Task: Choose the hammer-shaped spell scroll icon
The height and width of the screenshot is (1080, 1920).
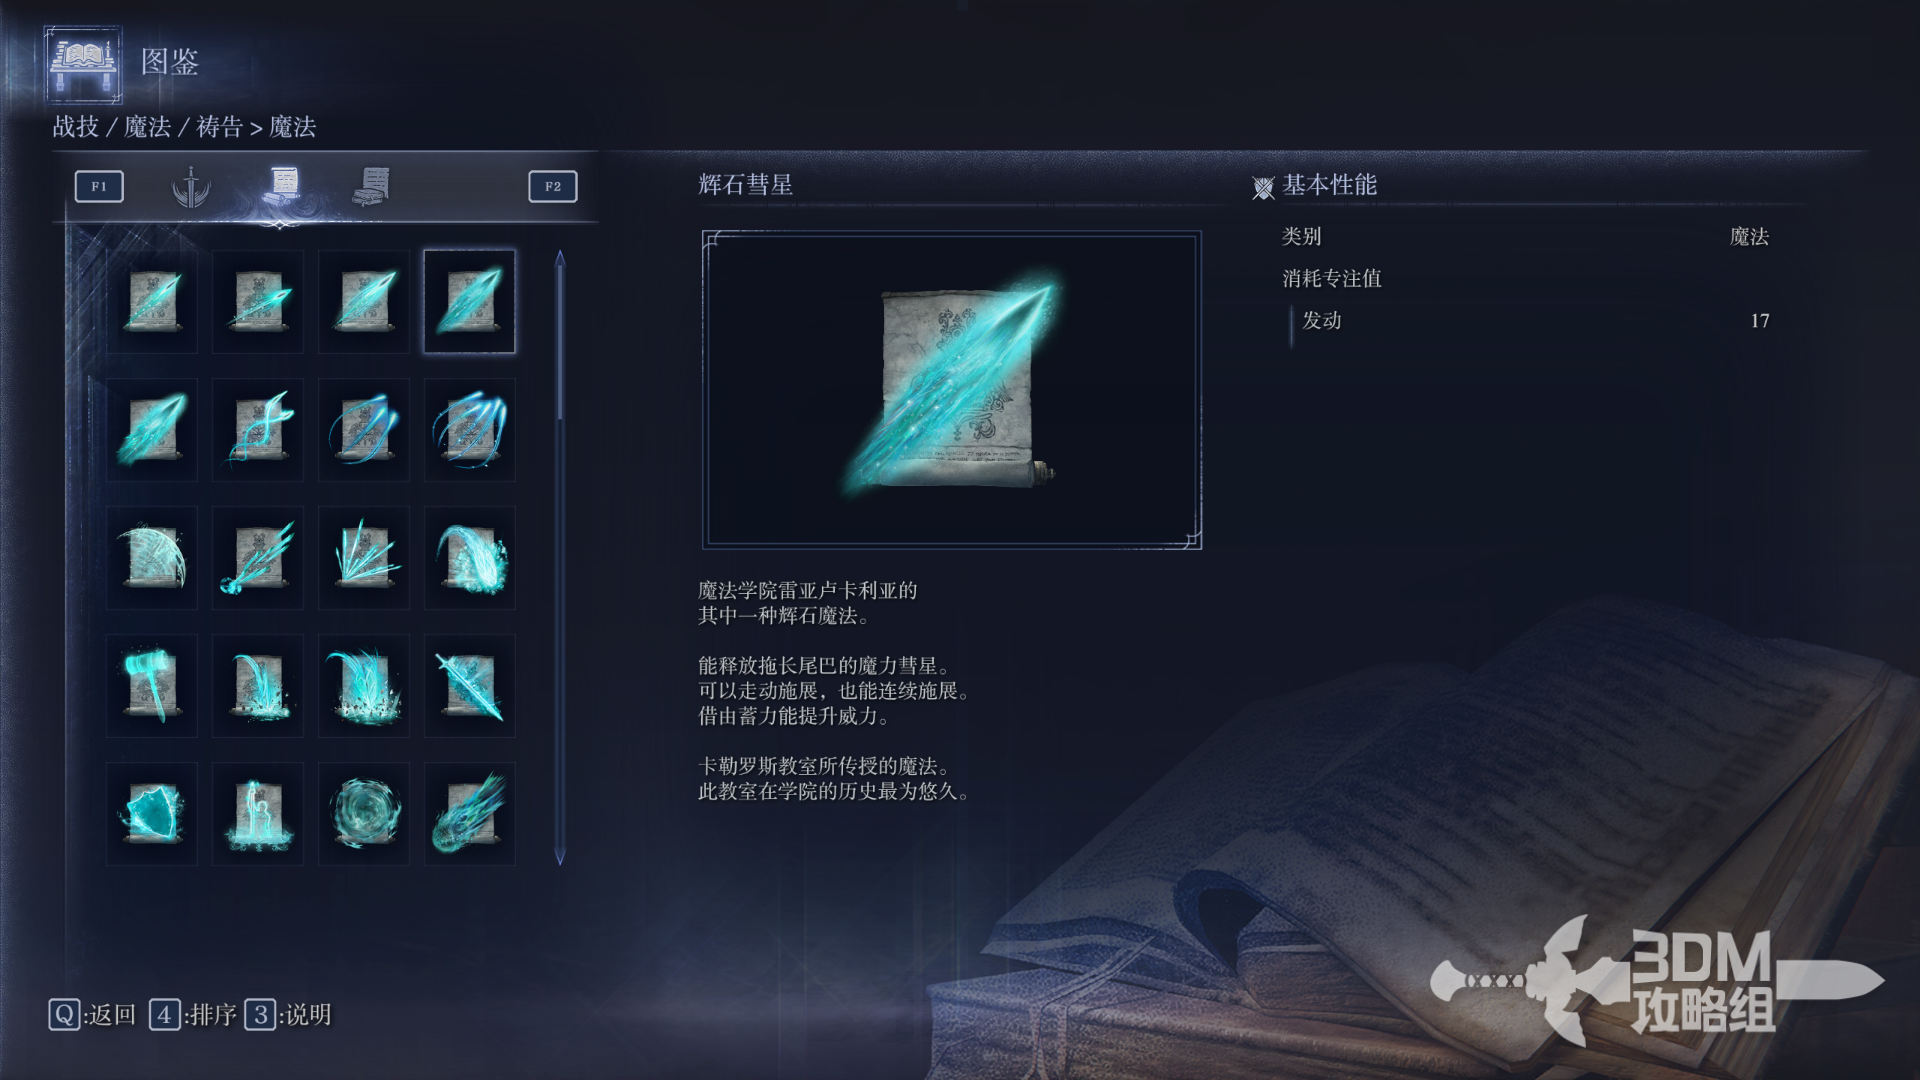Action: (x=152, y=685)
